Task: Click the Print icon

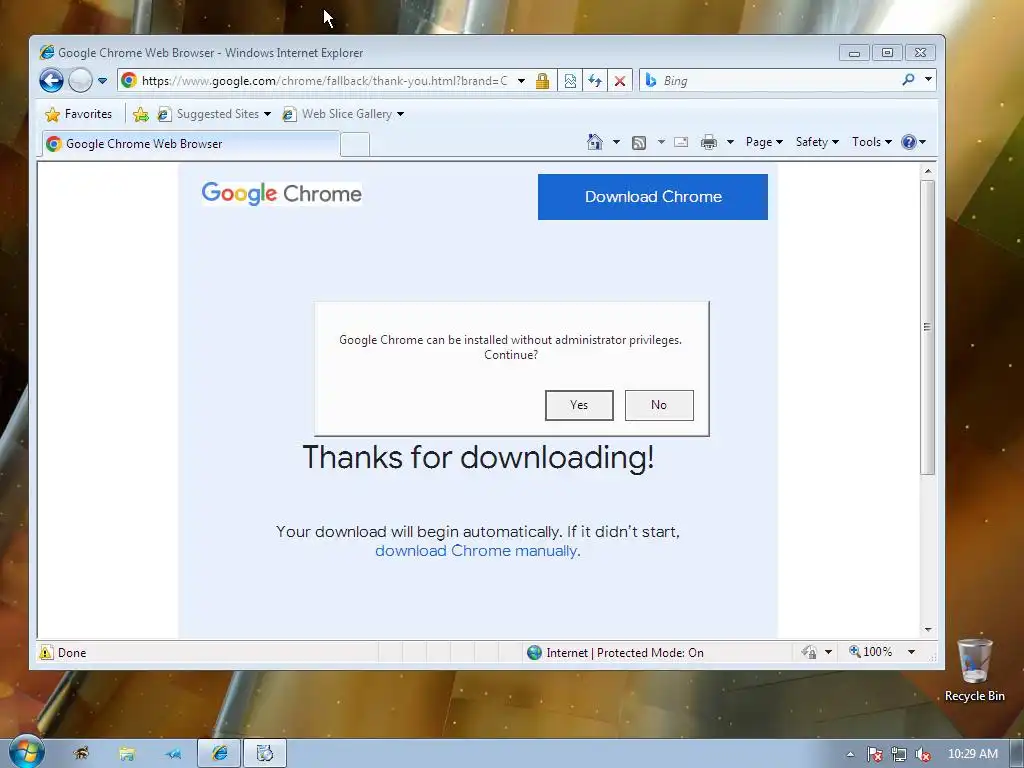Action: pos(709,142)
